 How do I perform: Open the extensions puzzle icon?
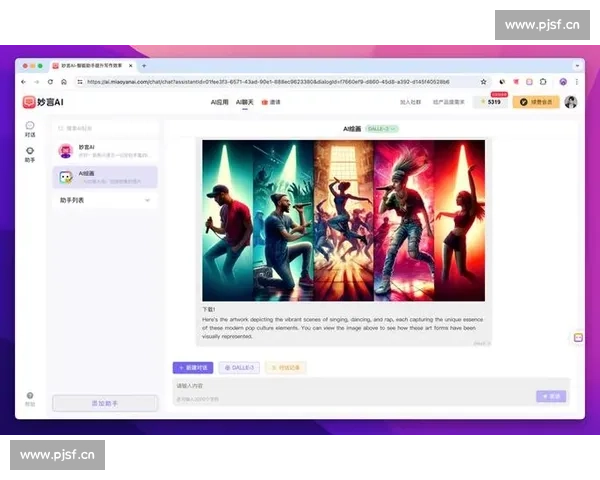[543, 82]
